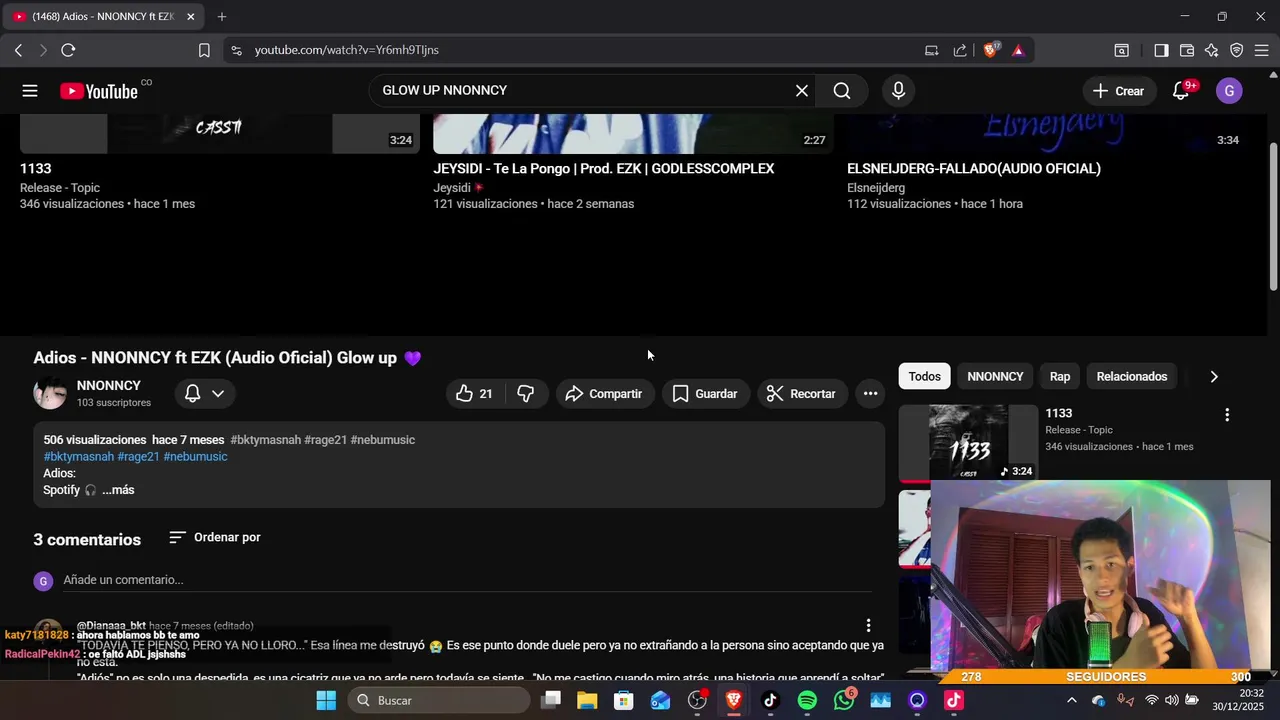The height and width of the screenshot is (720, 1280).
Task: Go back with the browser back arrow
Action: pos(18,50)
